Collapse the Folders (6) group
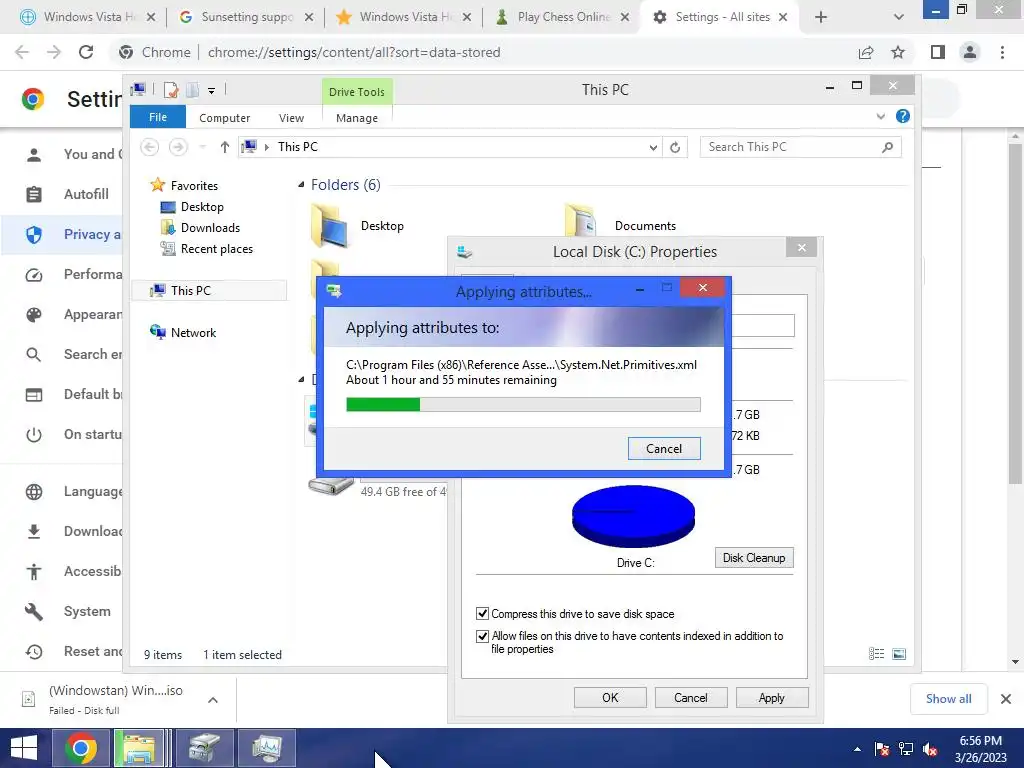This screenshot has width=1024, height=768. pyautogui.click(x=301, y=185)
